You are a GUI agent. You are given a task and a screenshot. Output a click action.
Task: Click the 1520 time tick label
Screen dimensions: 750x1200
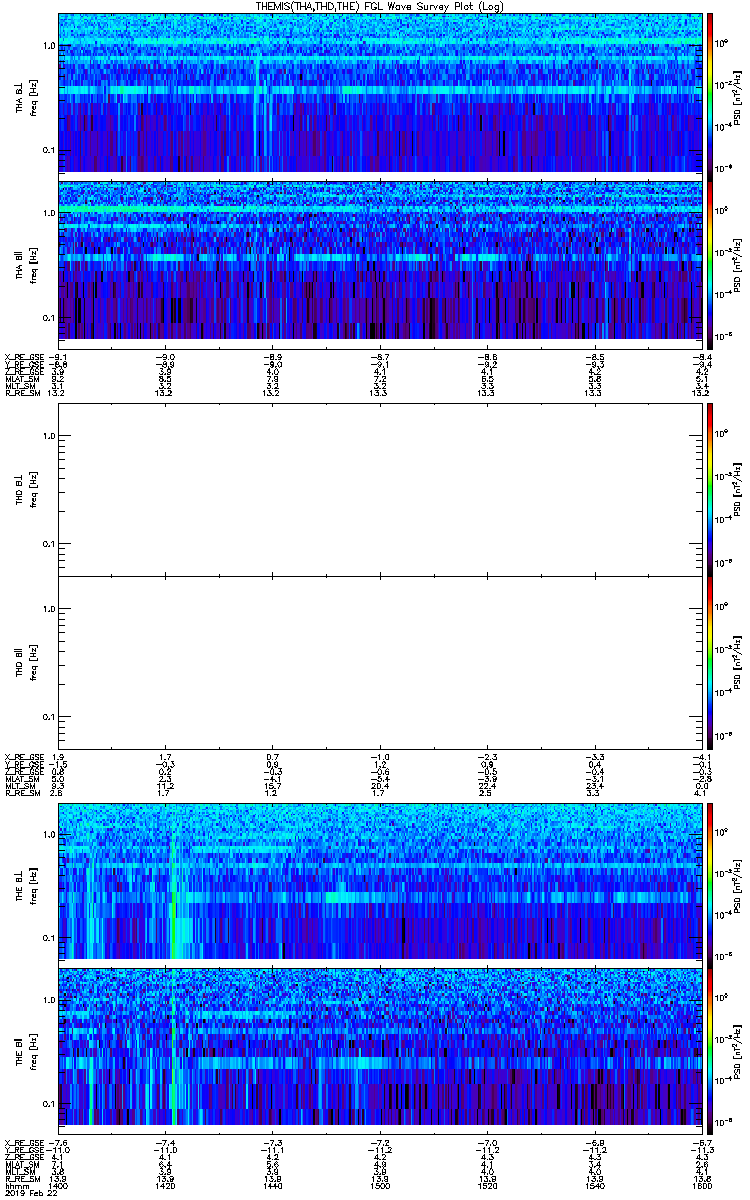point(487,1186)
